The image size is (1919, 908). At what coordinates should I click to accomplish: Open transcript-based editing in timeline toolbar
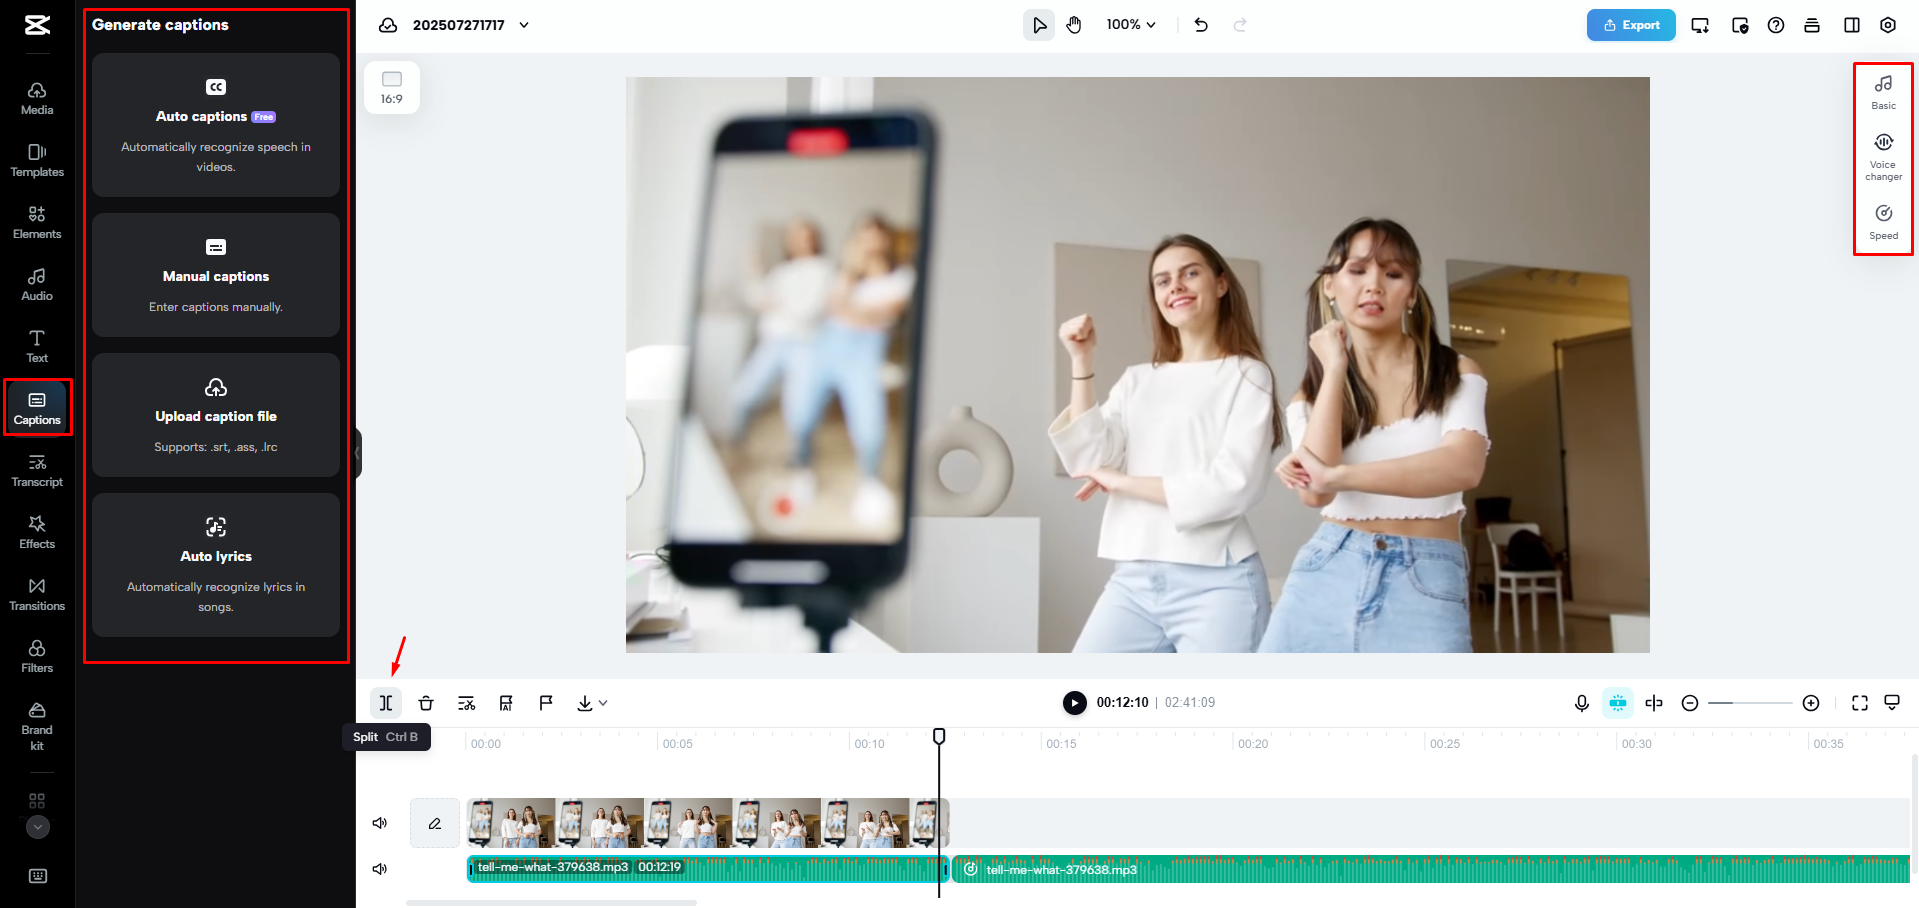[x=466, y=703]
